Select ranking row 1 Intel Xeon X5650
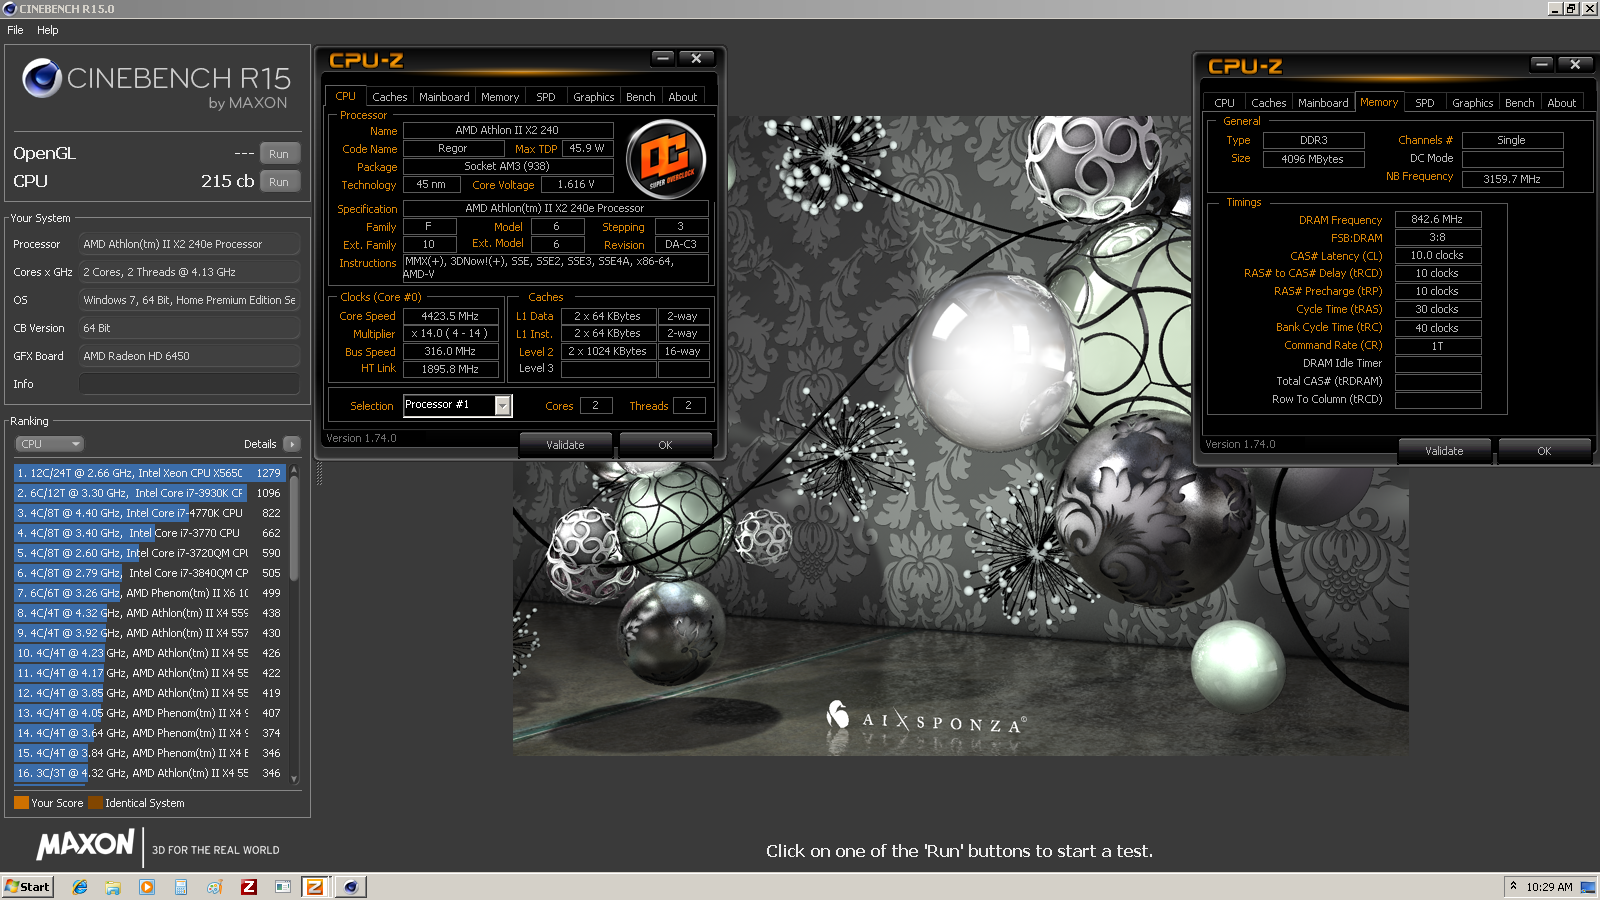Viewport: 1602px width, 906px height. (150, 473)
